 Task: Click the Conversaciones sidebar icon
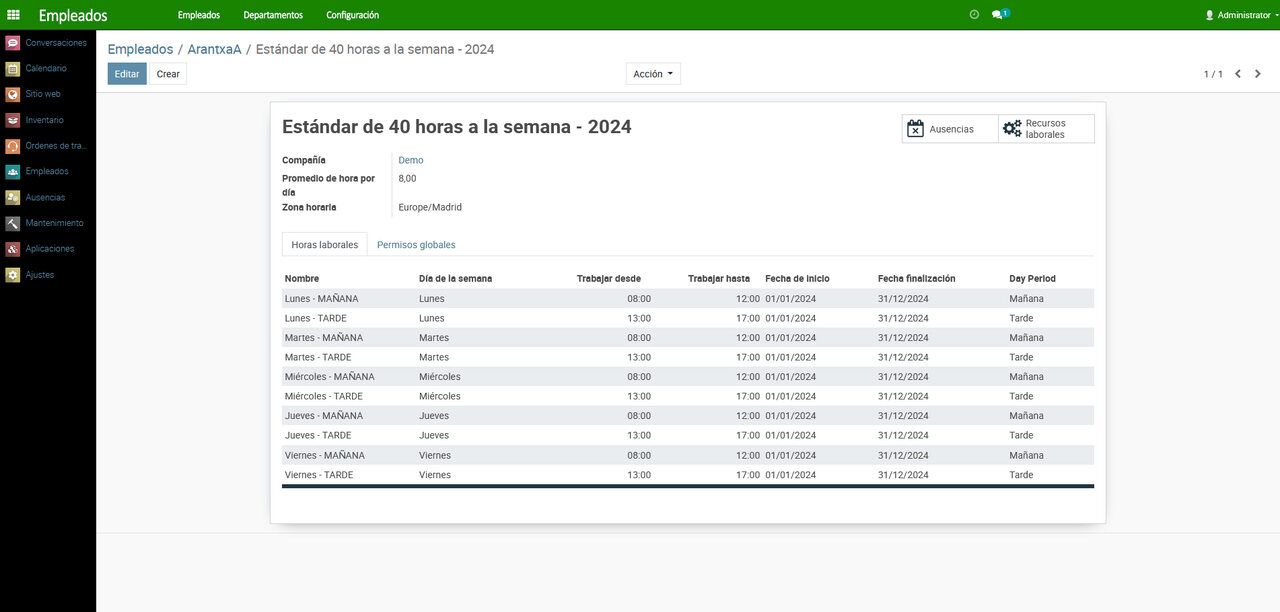[12, 43]
